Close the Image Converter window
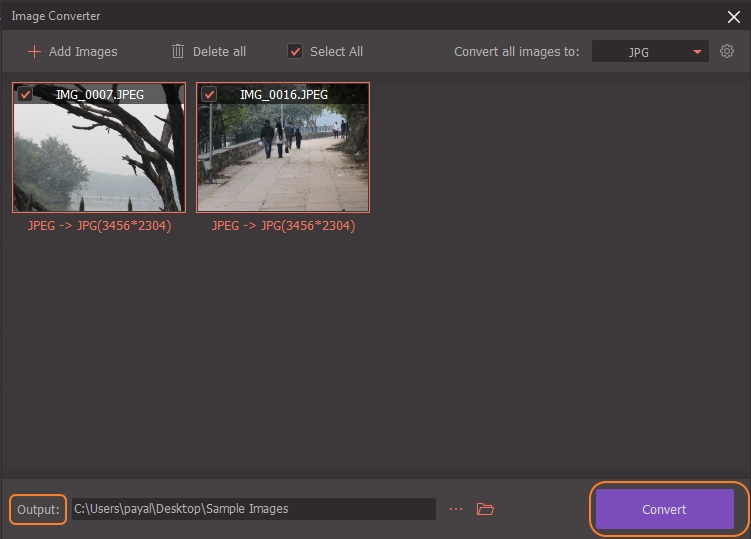The image size is (751, 539). click(733, 16)
